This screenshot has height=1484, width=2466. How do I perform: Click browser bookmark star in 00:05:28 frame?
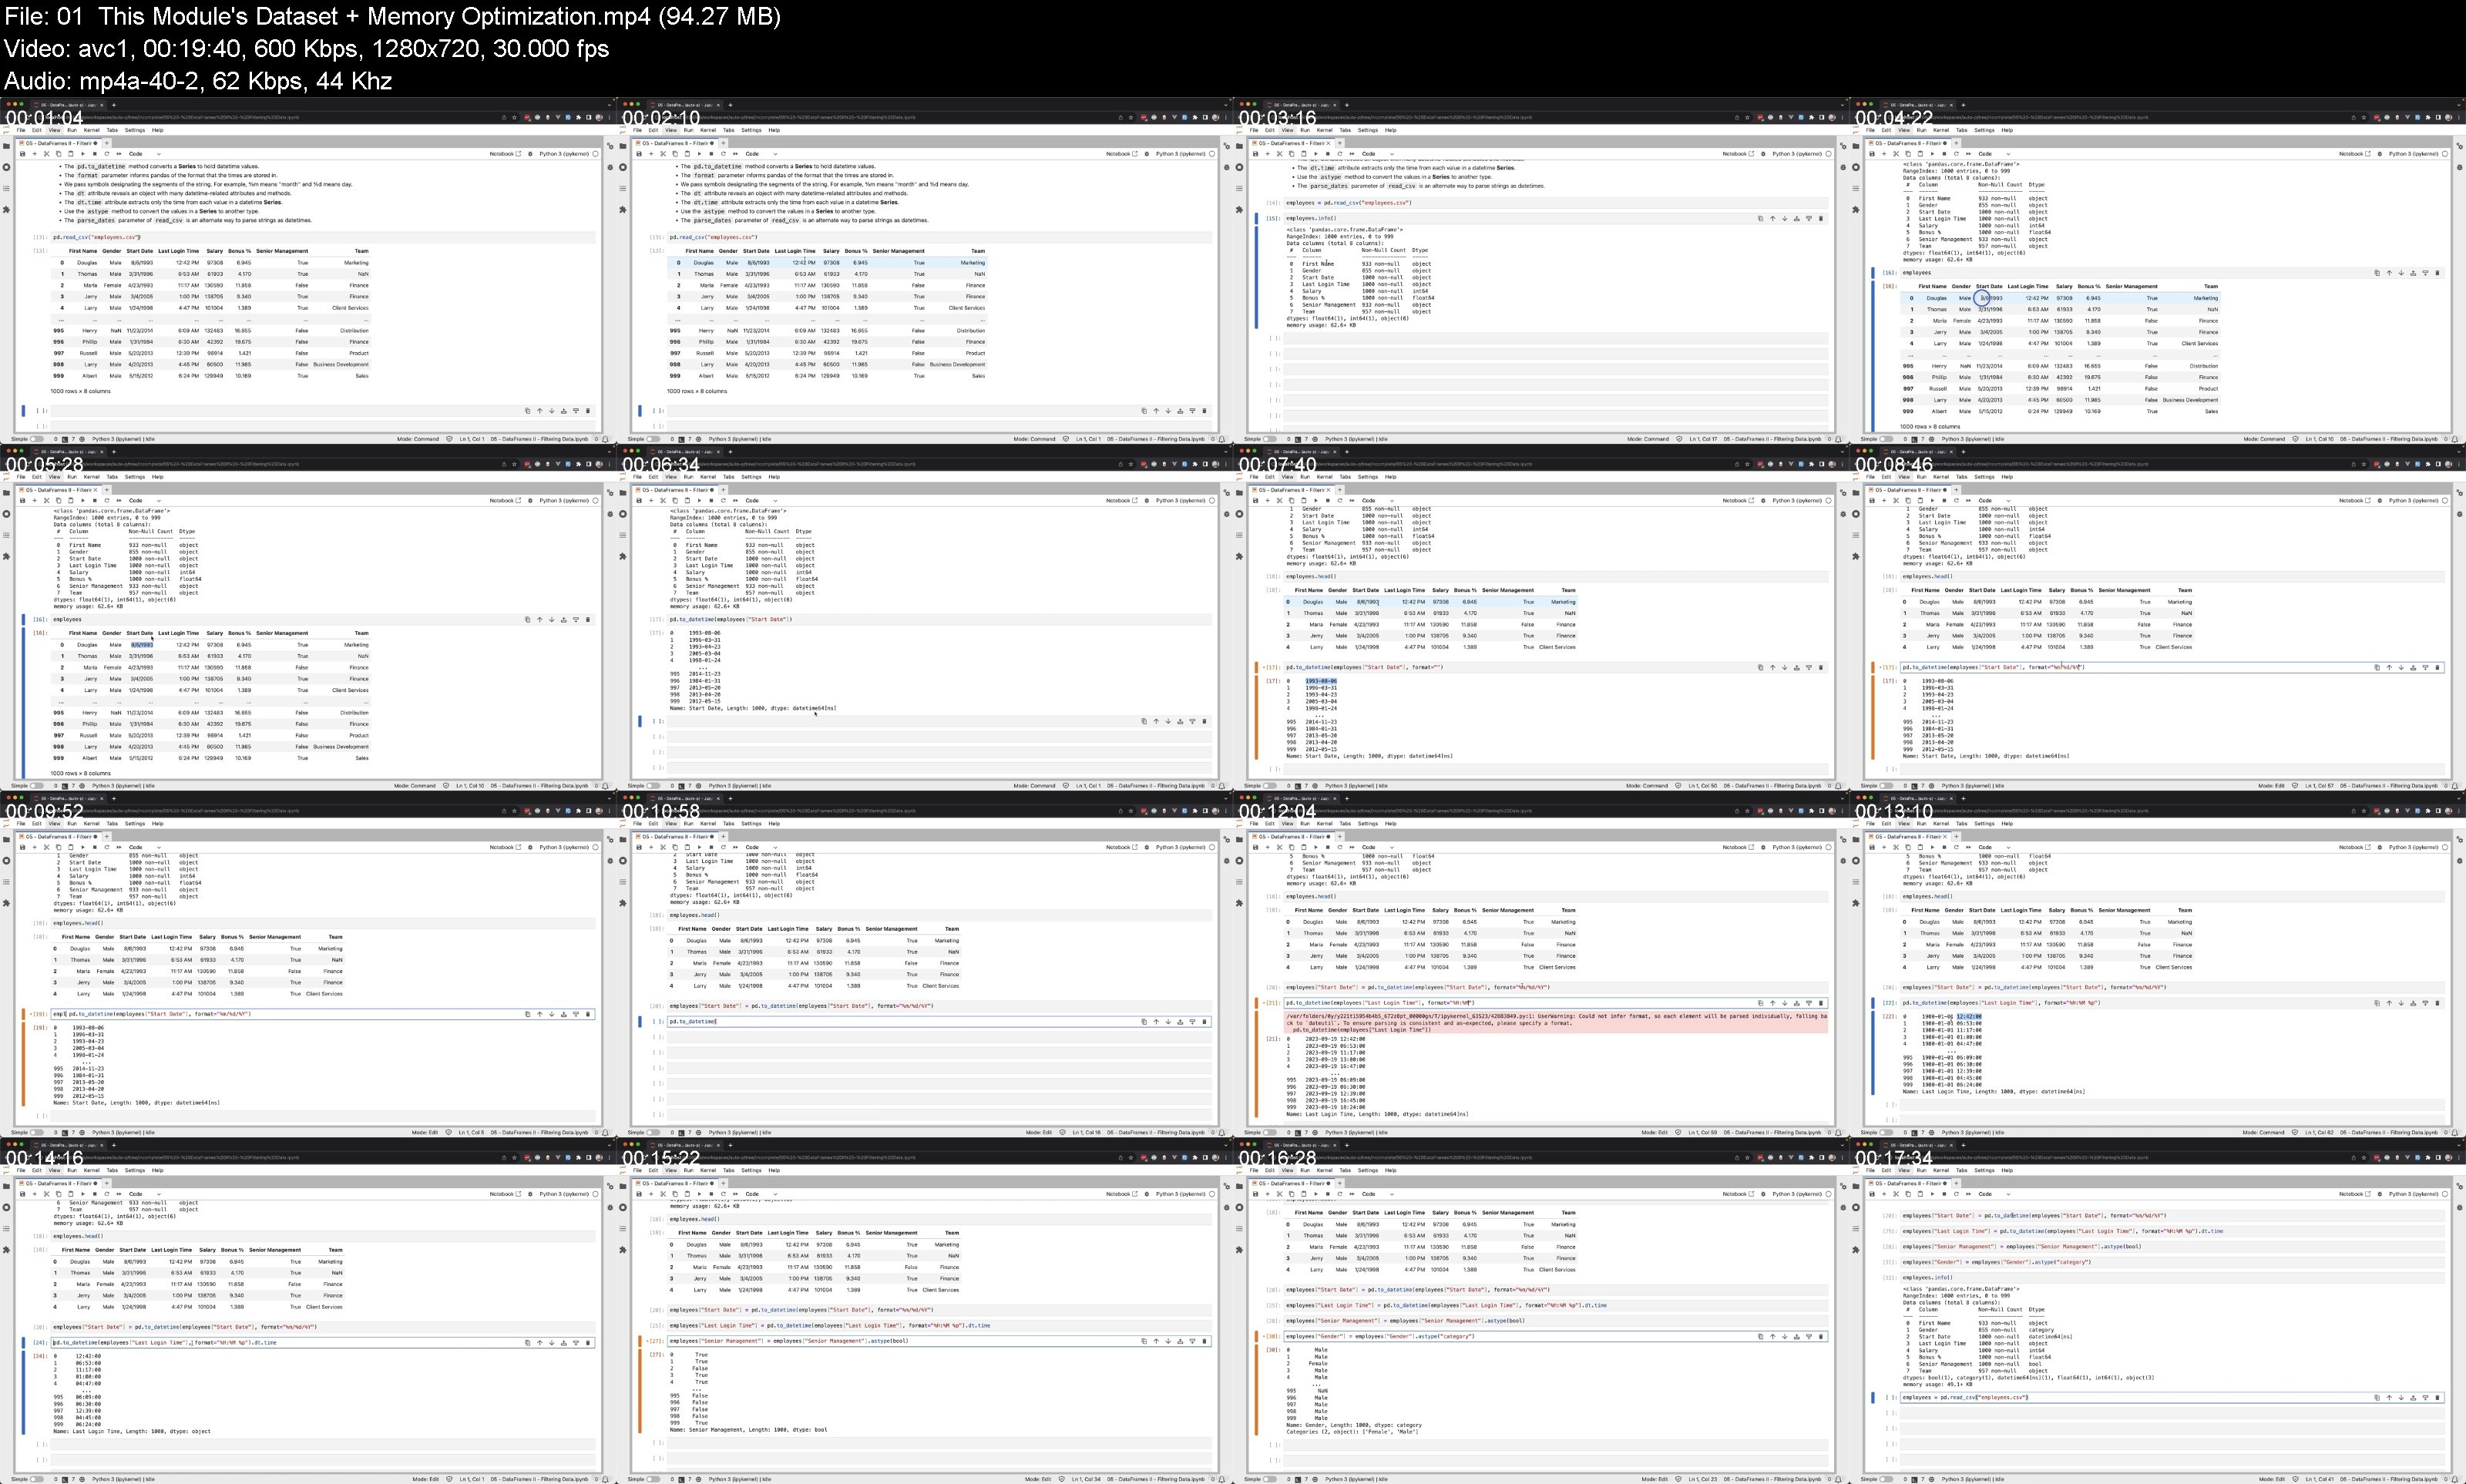(515, 464)
